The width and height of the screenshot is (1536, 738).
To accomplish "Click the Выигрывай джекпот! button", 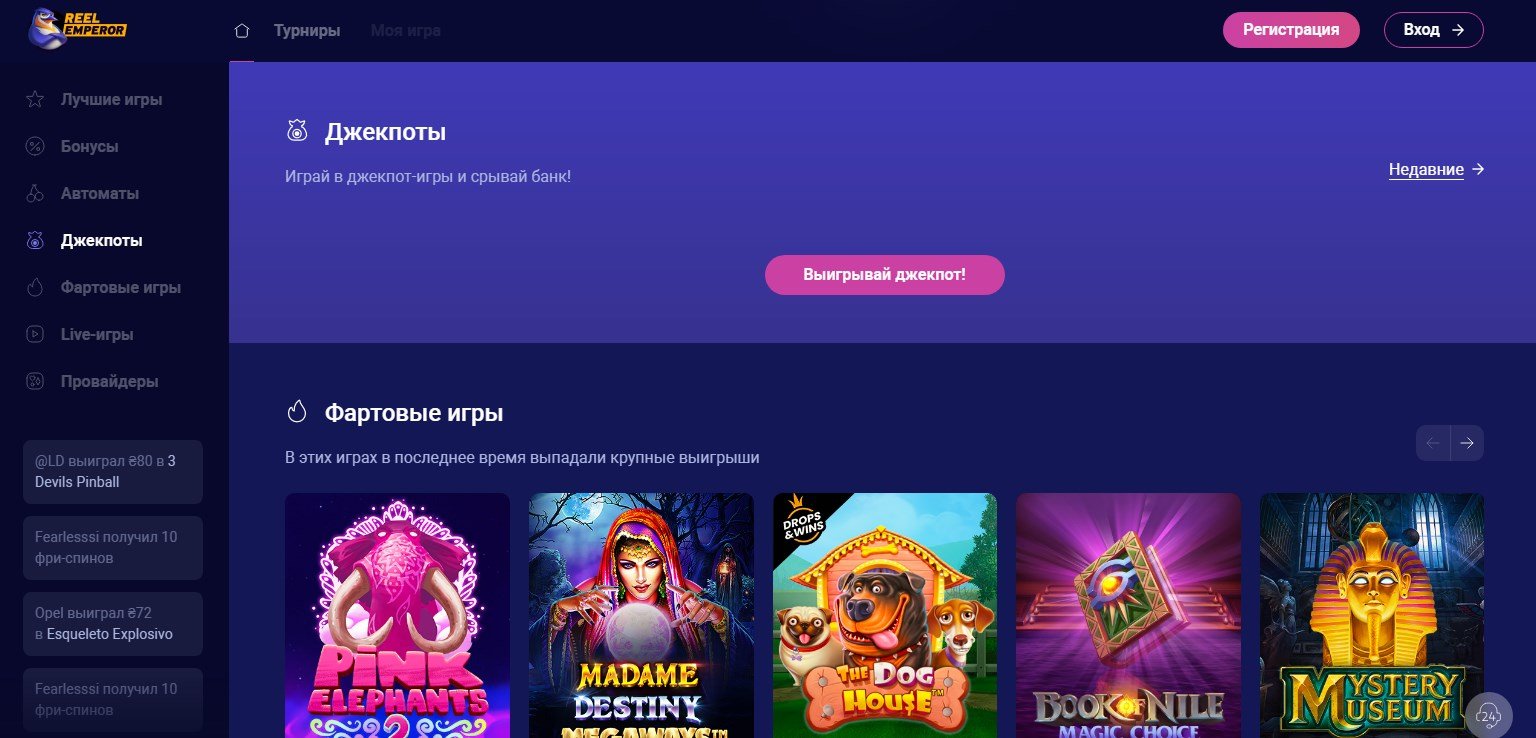I will (x=884, y=275).
